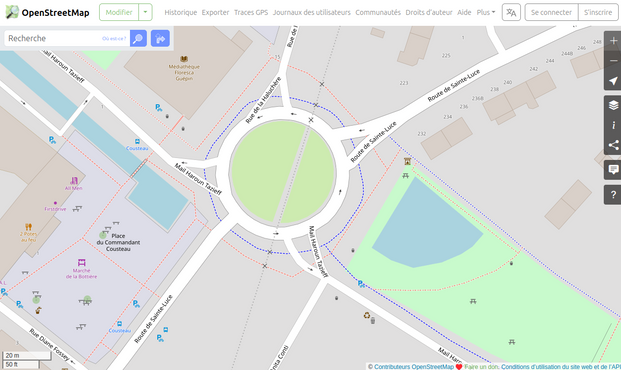Click the 'Où est-ce?' link

coord(114,38)
